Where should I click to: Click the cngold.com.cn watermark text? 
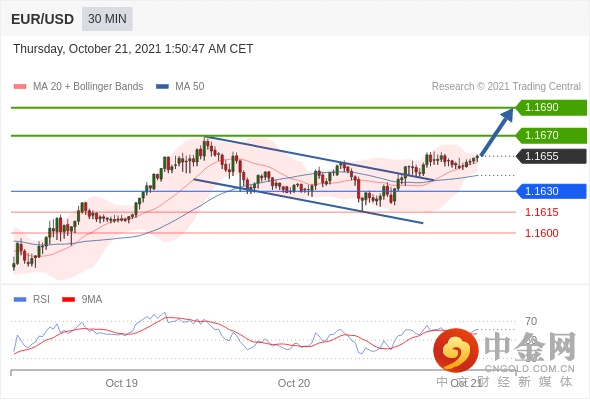[x=530, y=369]
